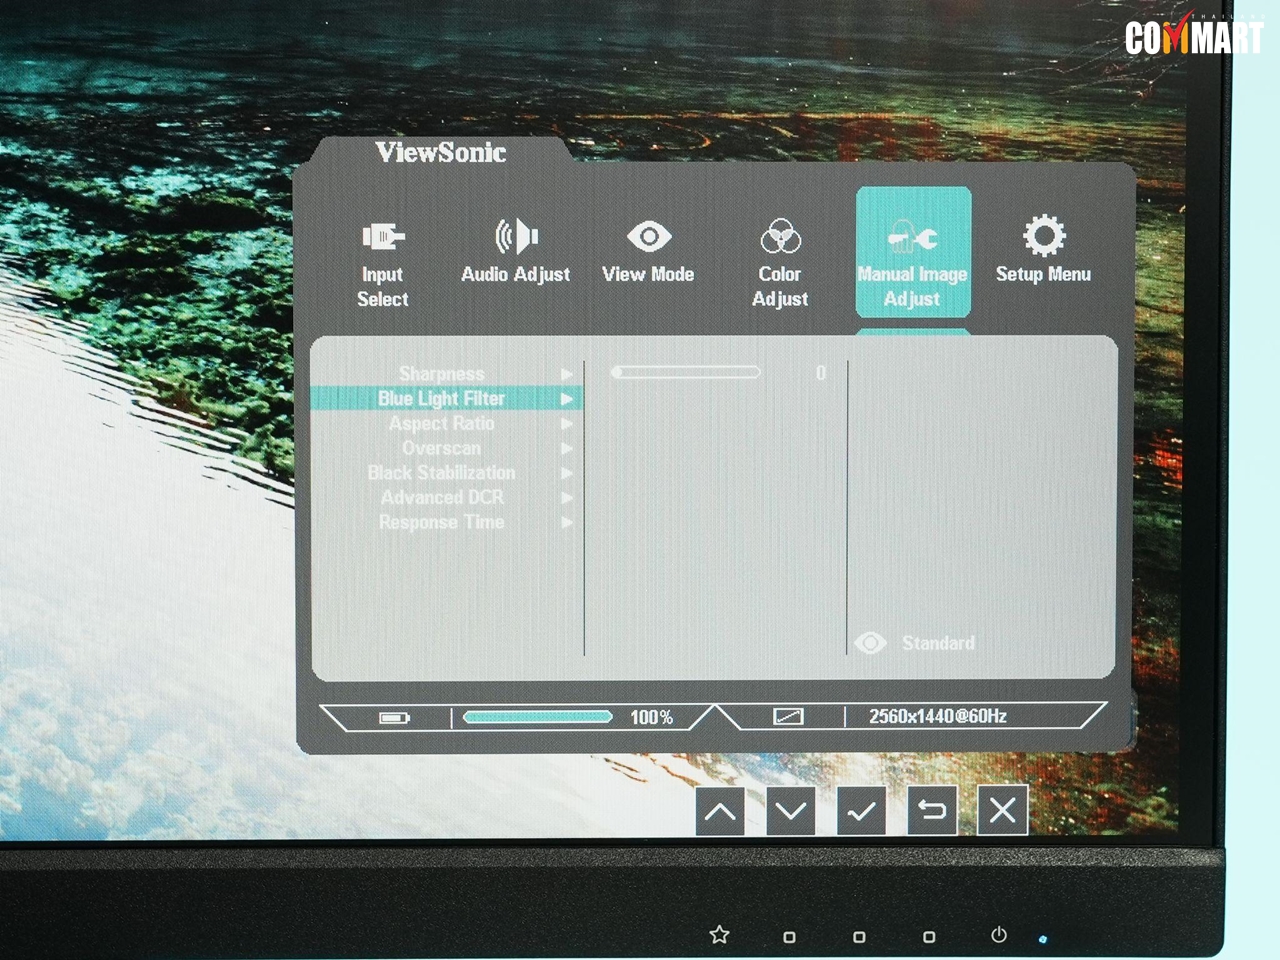Image resolution: width=1280 pixels, height=960 pixels.
Task: Select the Input Select plug icon
Action: 383,237
